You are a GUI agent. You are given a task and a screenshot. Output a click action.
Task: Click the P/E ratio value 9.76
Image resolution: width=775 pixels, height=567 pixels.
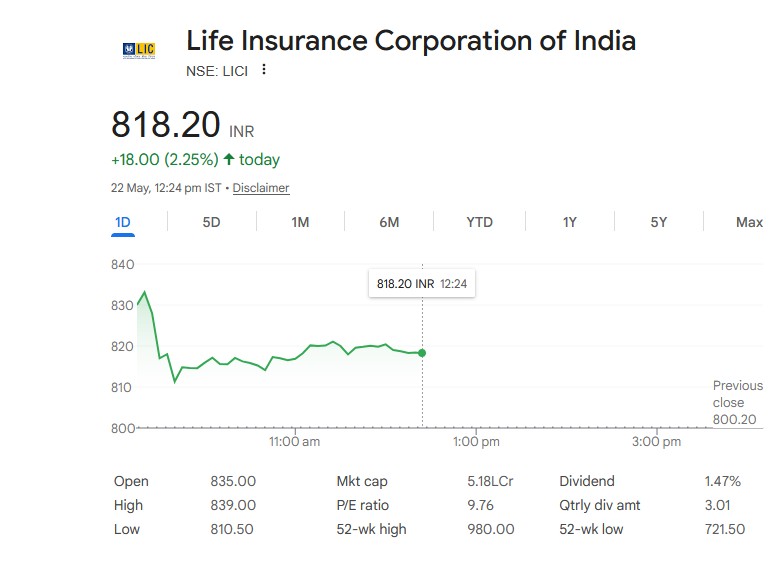480,505
